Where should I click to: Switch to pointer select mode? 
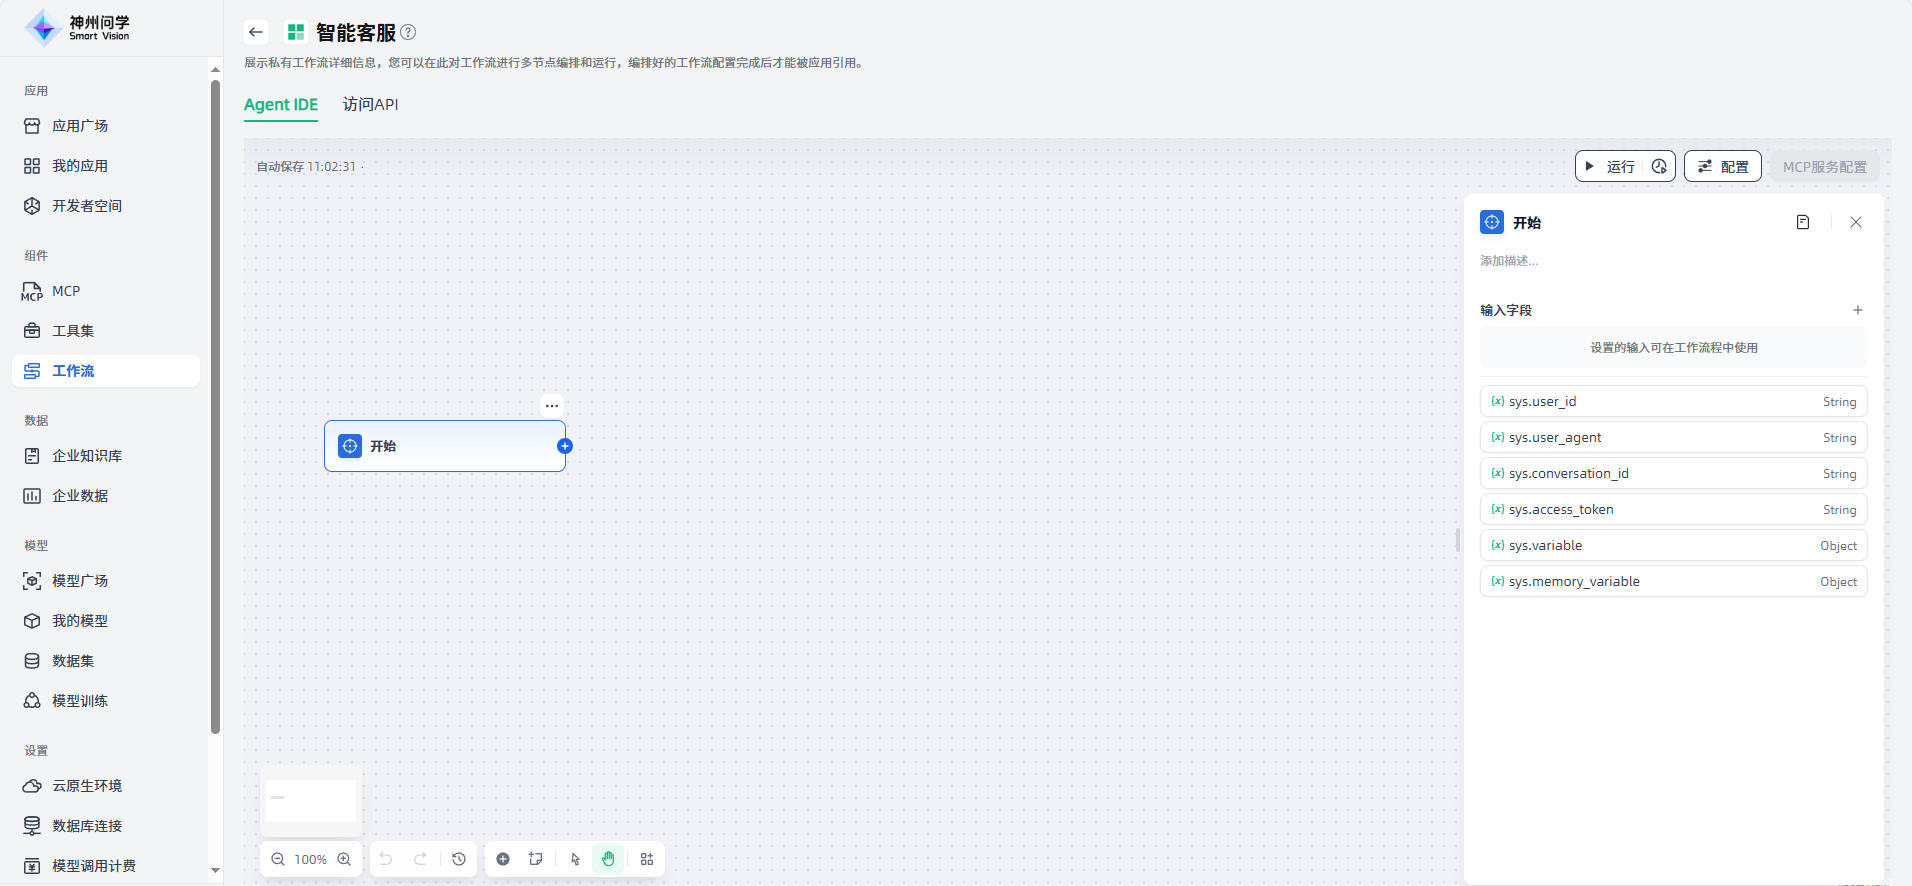(x=575, y=859)
